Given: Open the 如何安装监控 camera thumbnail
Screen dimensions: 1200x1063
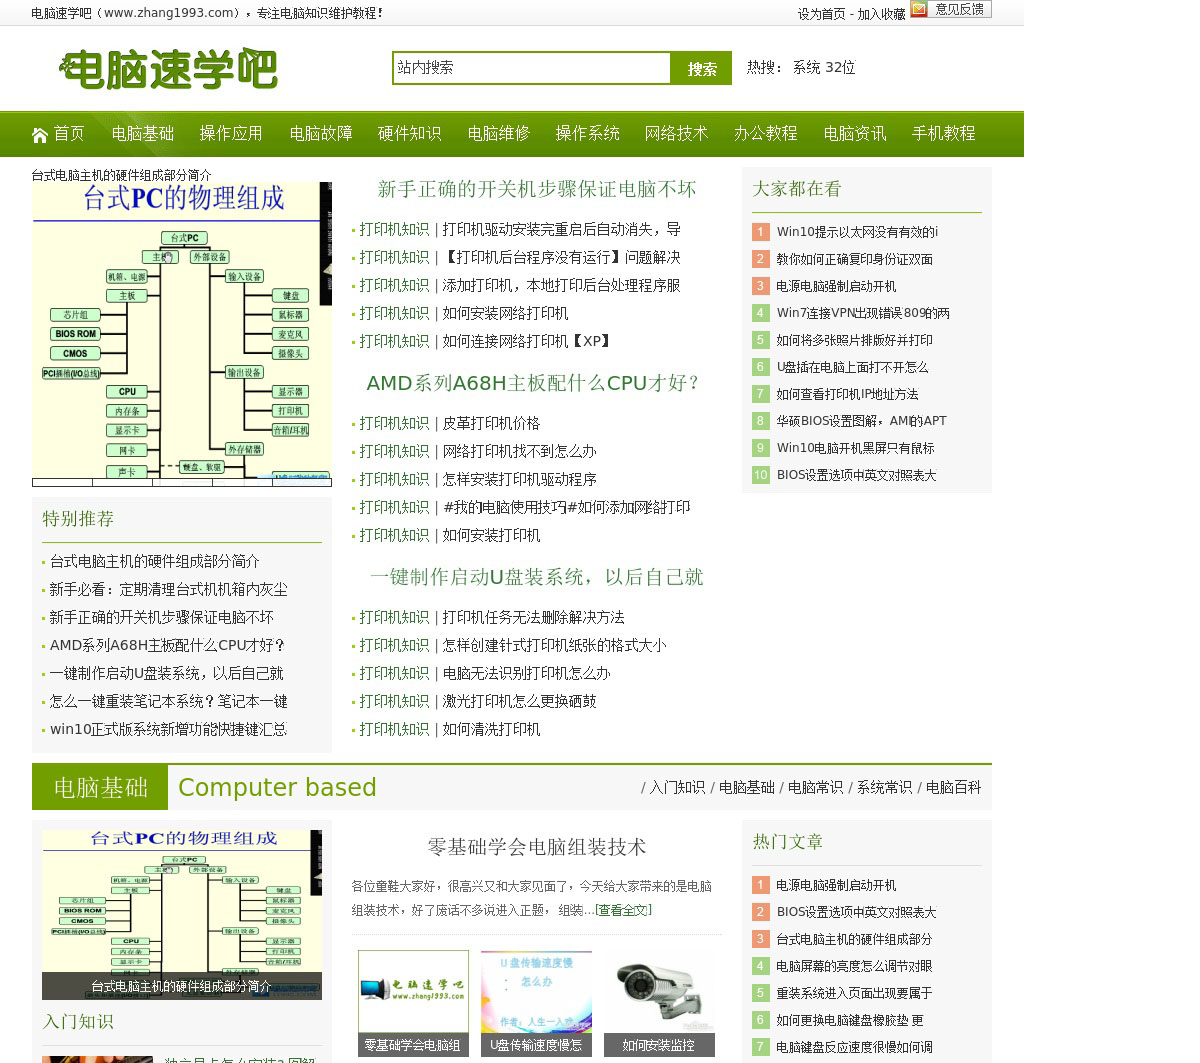Looking at the screenshot, I should click(659, 1003).
